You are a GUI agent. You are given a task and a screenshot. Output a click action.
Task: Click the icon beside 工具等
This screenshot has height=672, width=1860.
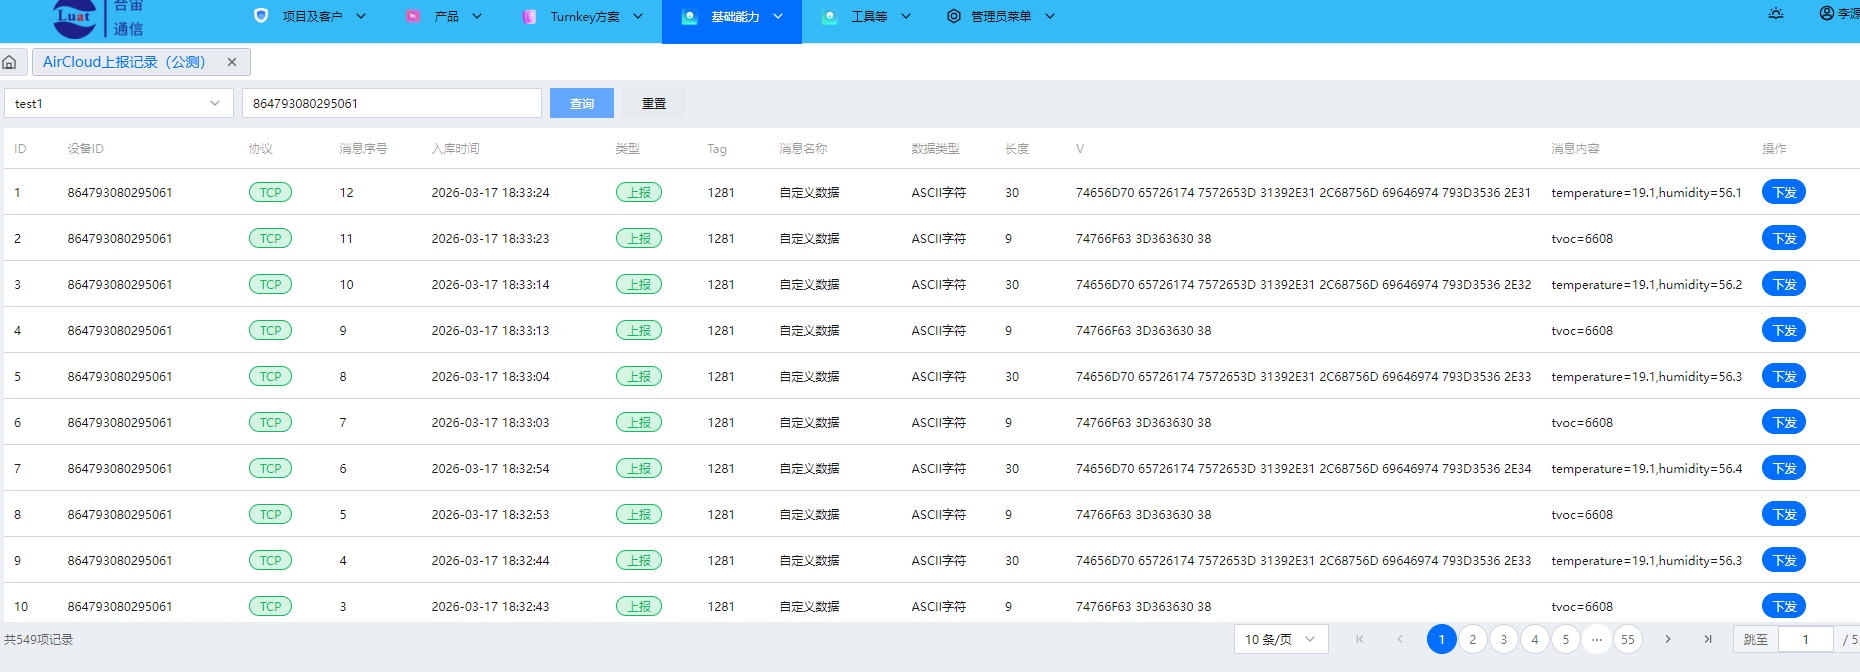click(829, 16)
